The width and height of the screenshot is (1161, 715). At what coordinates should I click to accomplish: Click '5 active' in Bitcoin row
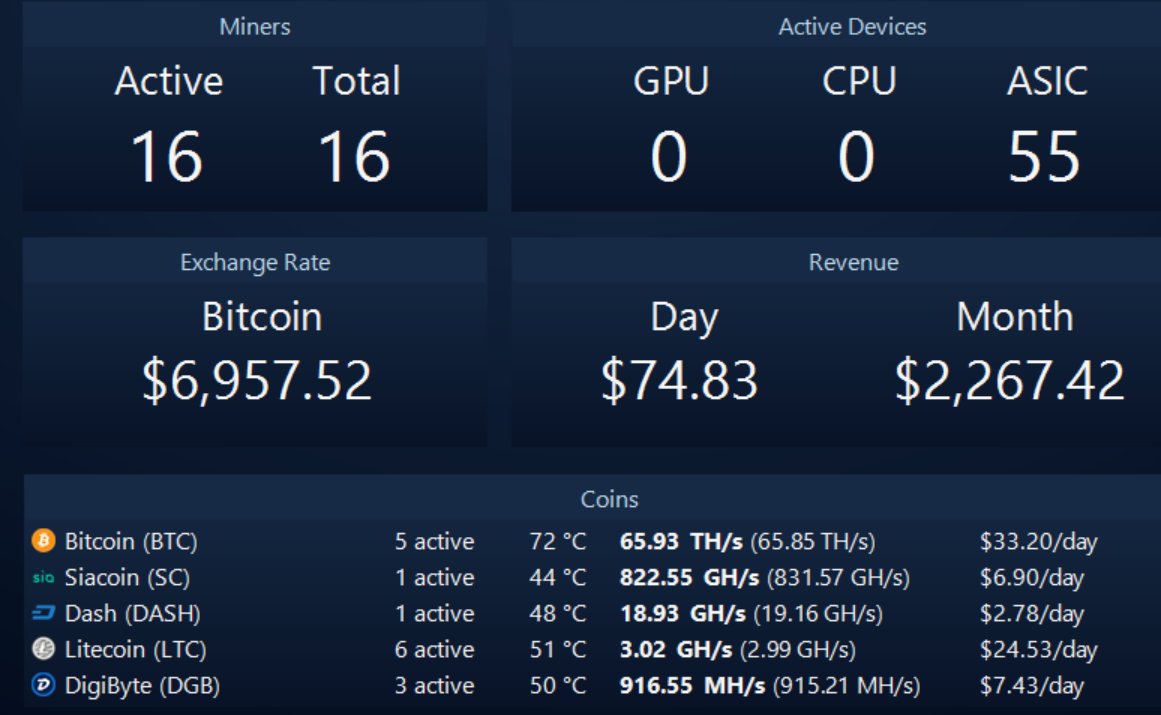click(x=435, y=542)
